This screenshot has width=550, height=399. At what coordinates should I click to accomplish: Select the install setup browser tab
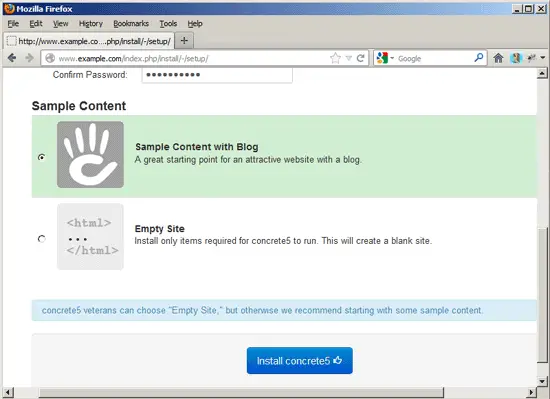tap(89, 41)
